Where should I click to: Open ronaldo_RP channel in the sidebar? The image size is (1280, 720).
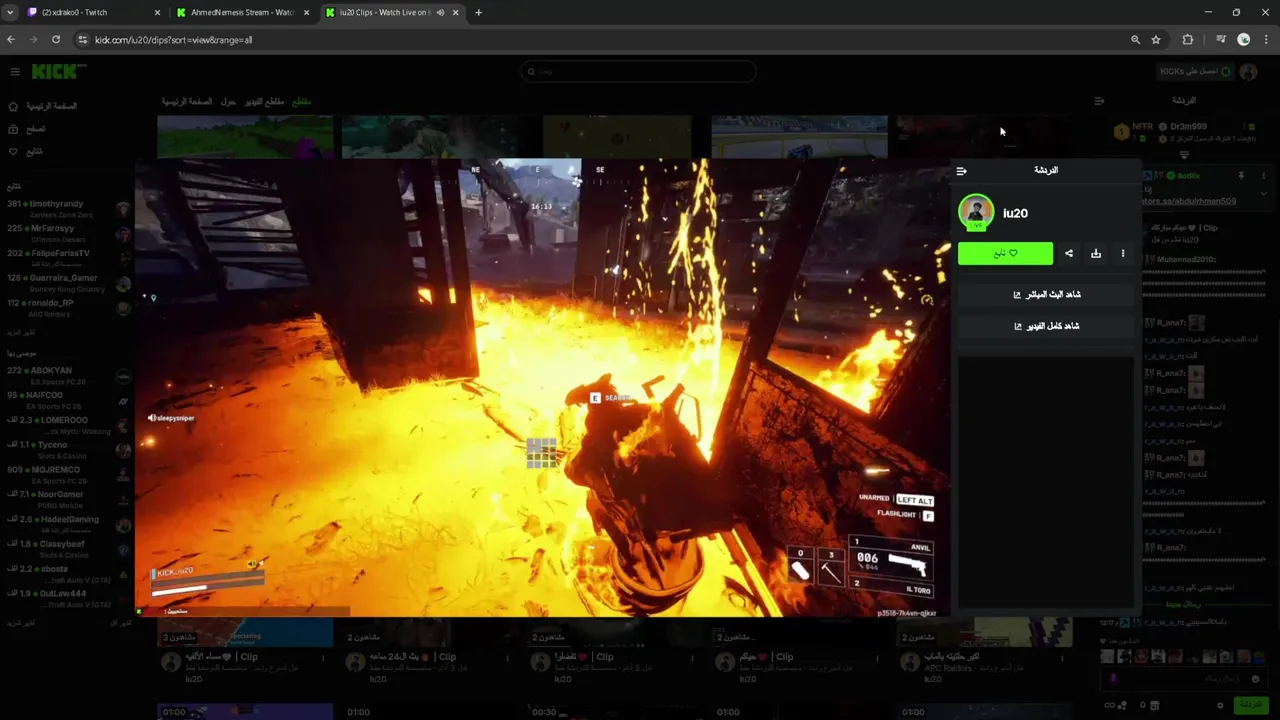point(68,308)
